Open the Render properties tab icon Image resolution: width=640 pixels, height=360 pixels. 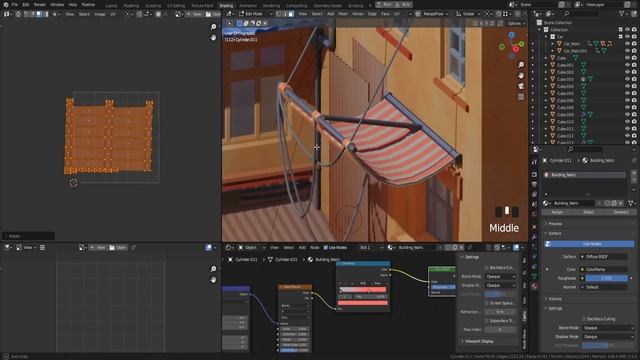[534, 175]
